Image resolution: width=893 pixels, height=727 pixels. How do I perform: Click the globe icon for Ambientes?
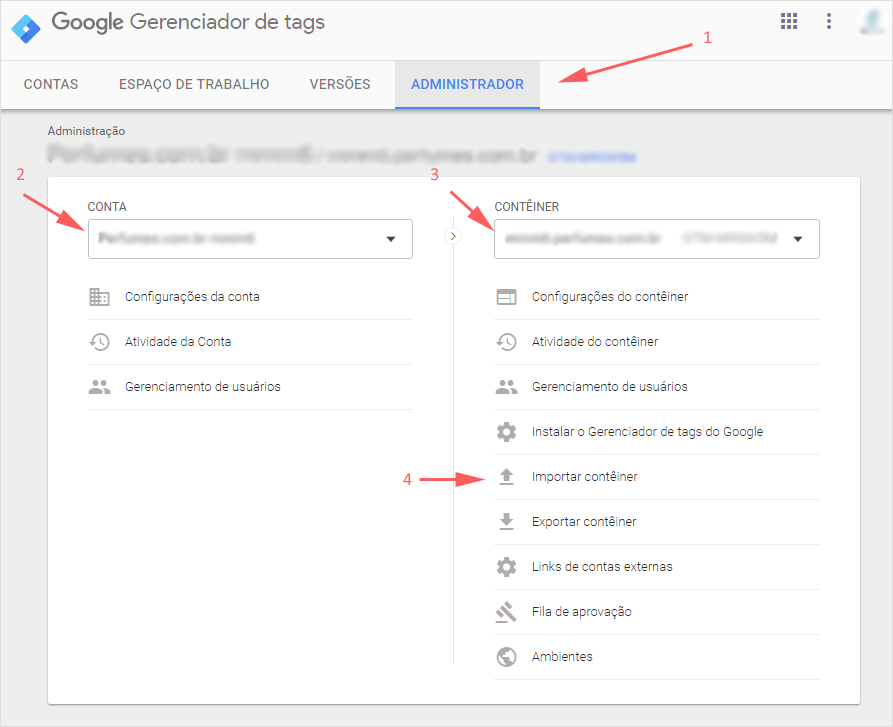(x=506, y=656)
